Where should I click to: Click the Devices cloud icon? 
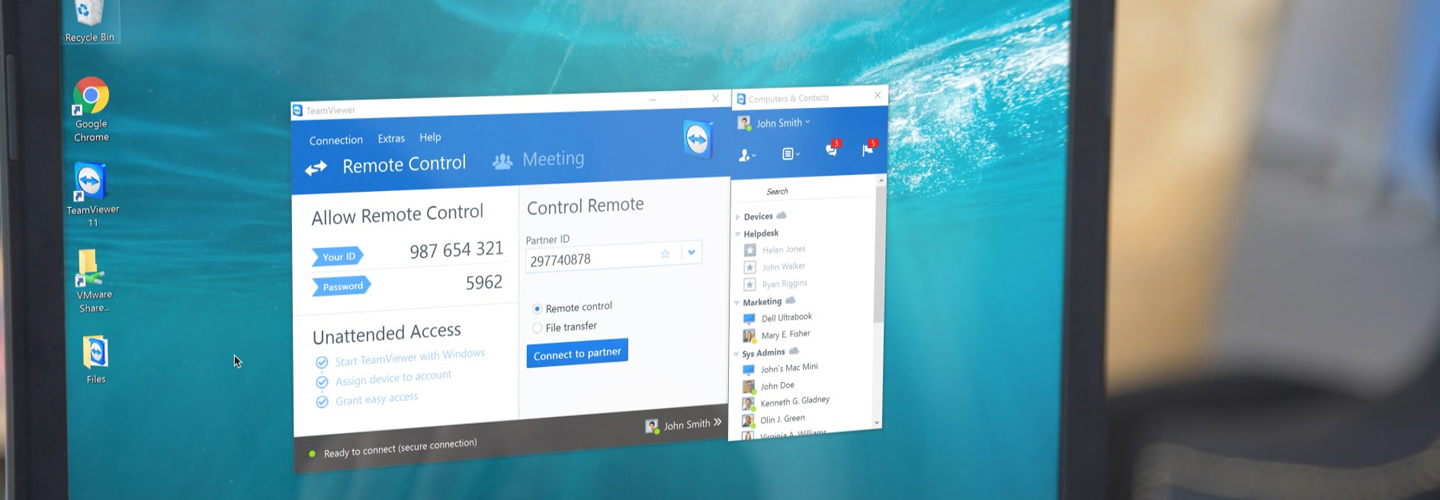pos(782,215)
